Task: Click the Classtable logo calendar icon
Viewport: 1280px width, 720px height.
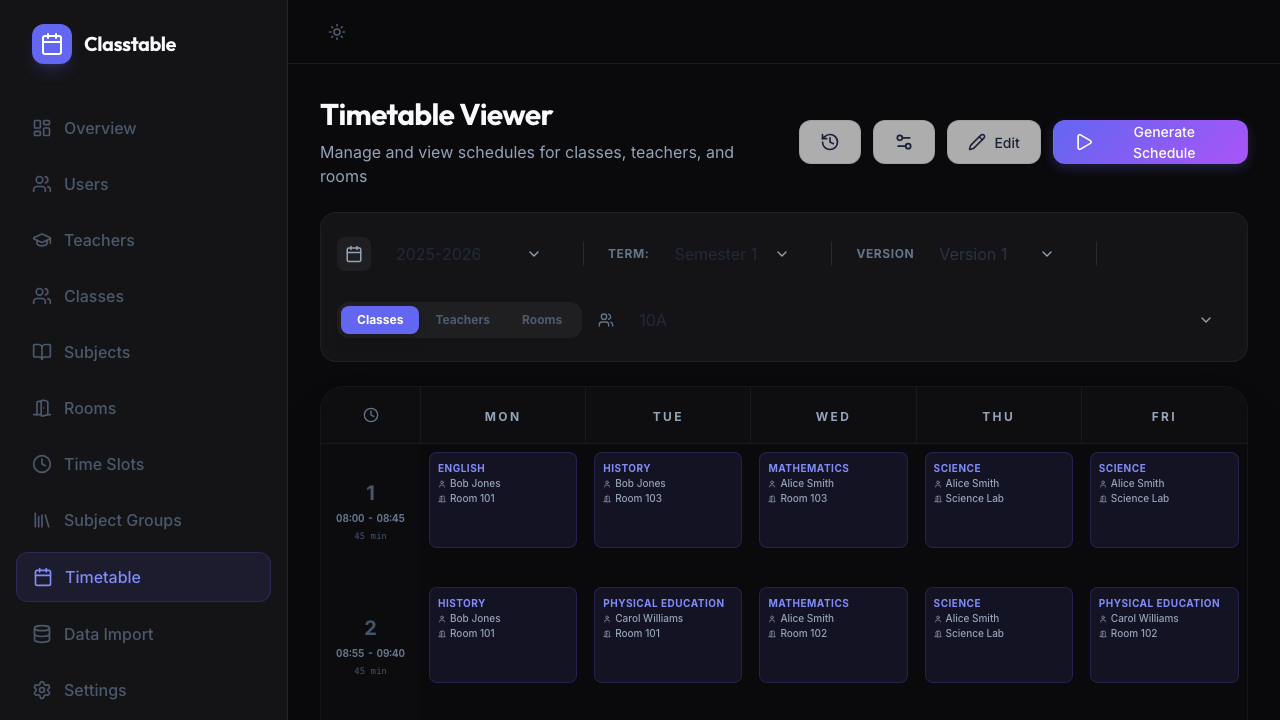Action: click(51, 44)
